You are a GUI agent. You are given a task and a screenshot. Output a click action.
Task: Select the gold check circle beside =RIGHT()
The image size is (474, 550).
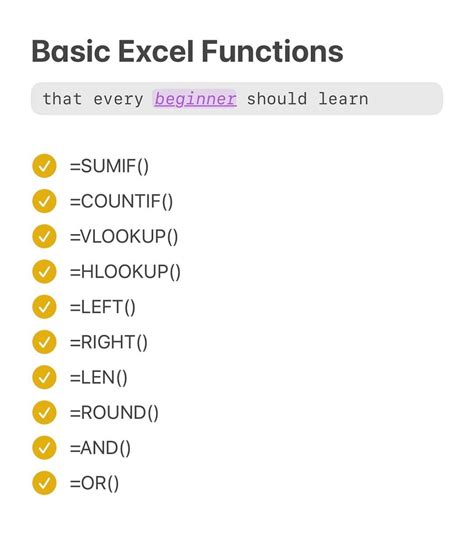44,342
